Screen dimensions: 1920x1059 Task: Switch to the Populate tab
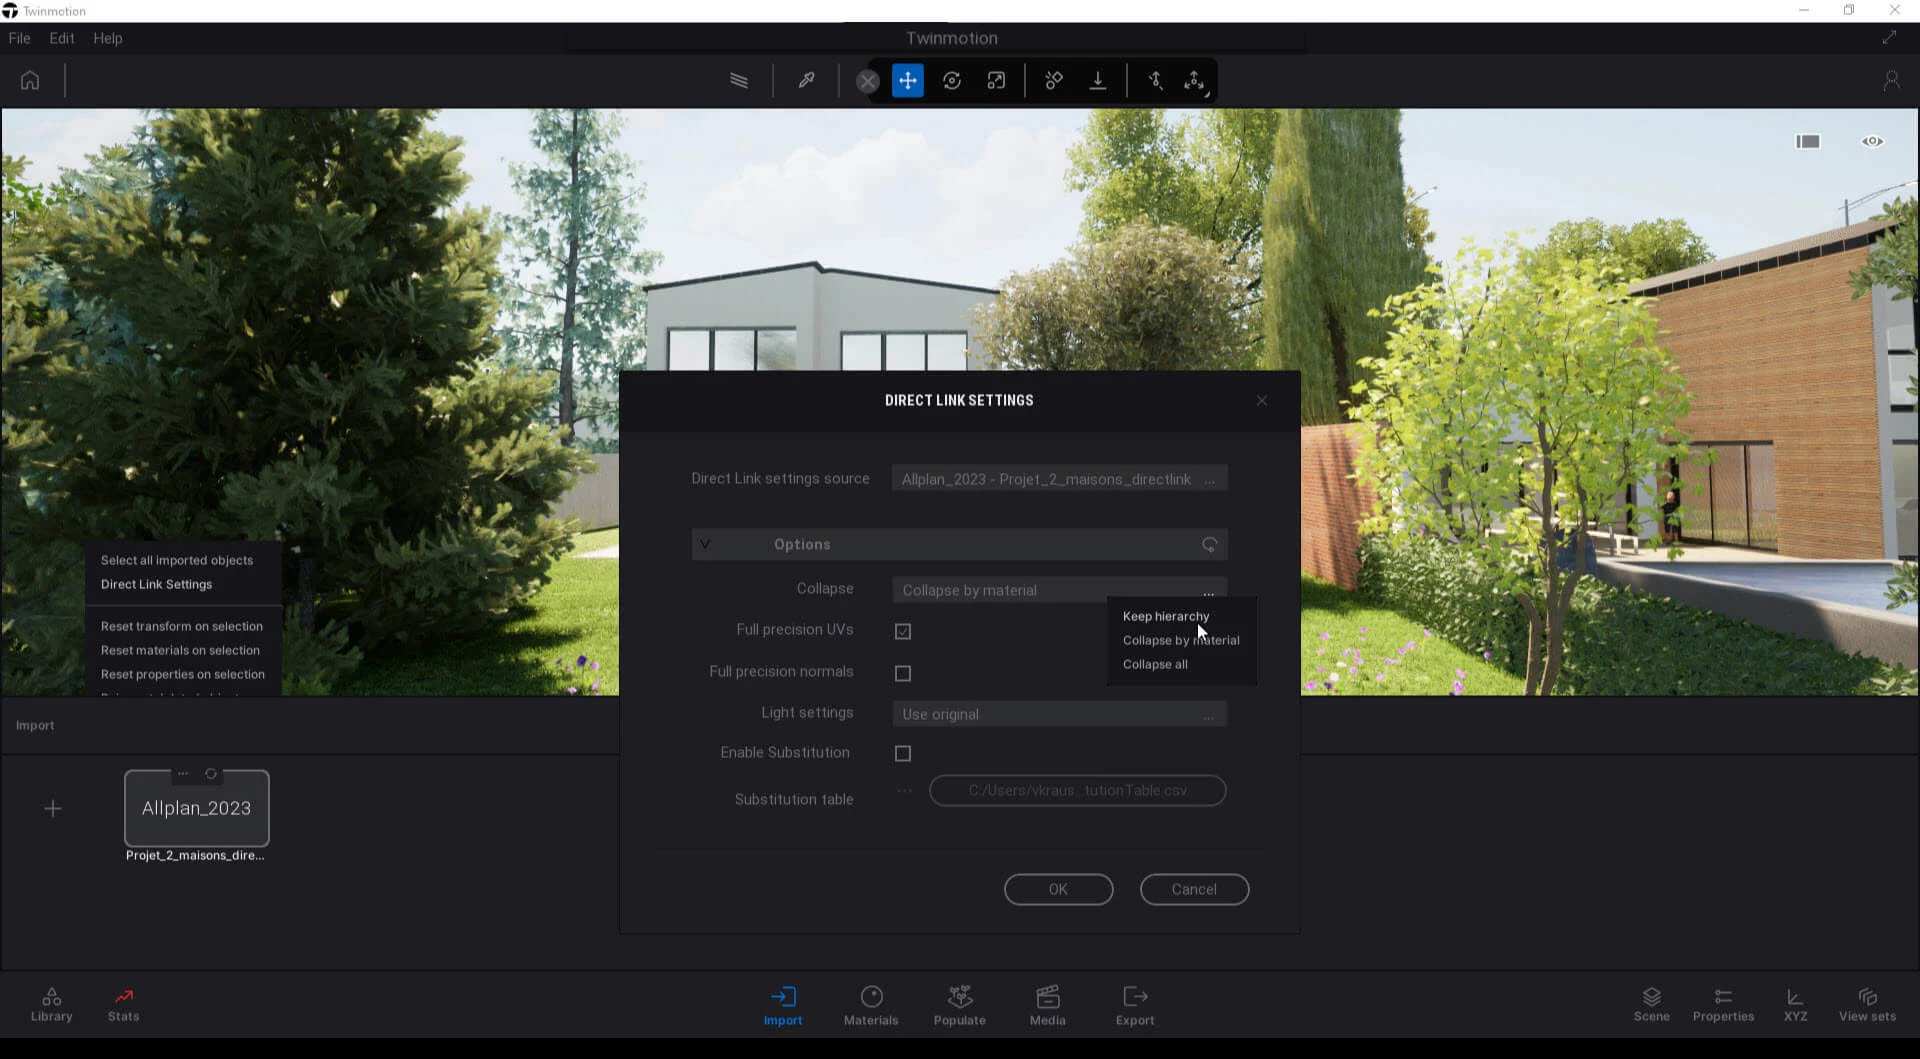pyautogui.click(x=960, y=1006)
